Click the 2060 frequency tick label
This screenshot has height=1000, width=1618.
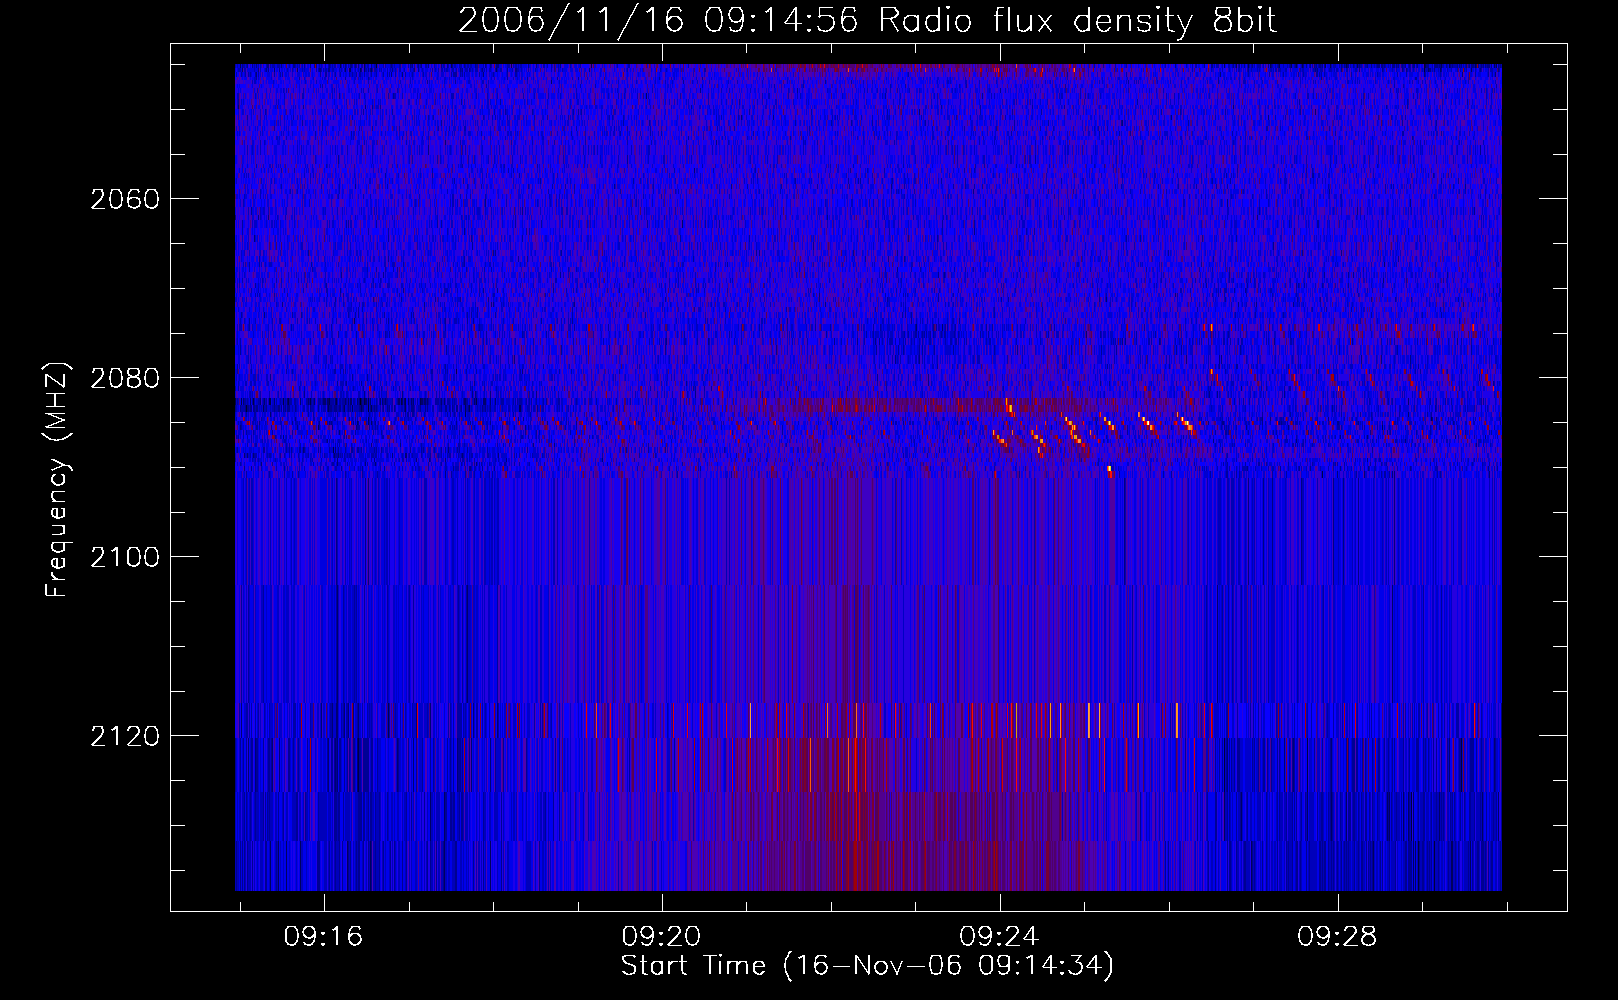click(x=125, y=199)
